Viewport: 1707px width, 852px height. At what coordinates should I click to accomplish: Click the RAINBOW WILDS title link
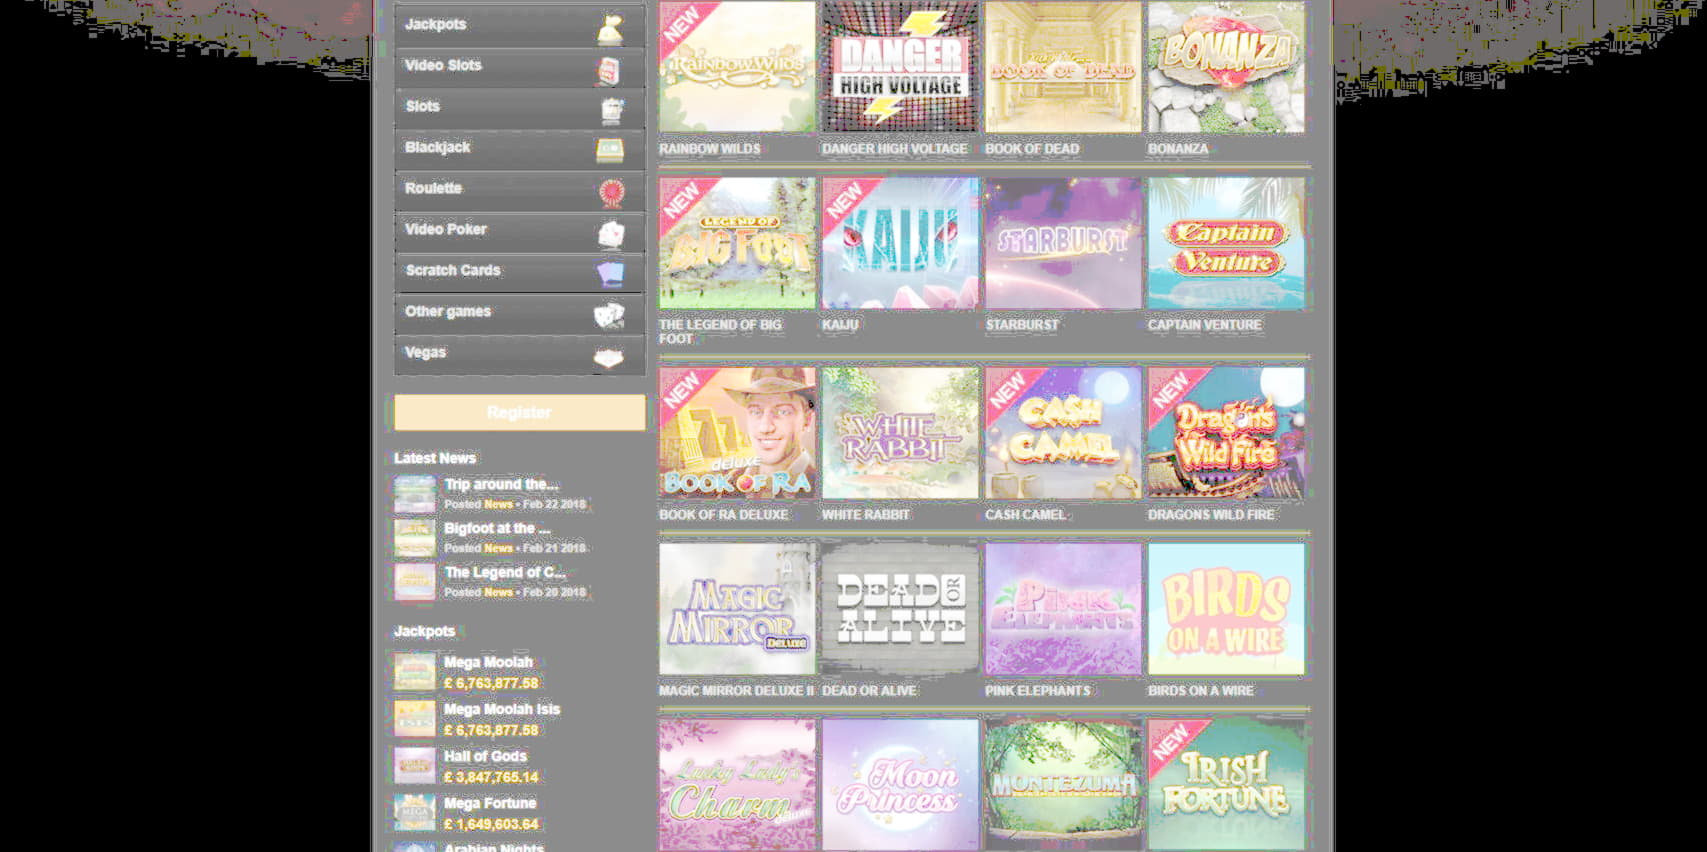pos(710,149)
